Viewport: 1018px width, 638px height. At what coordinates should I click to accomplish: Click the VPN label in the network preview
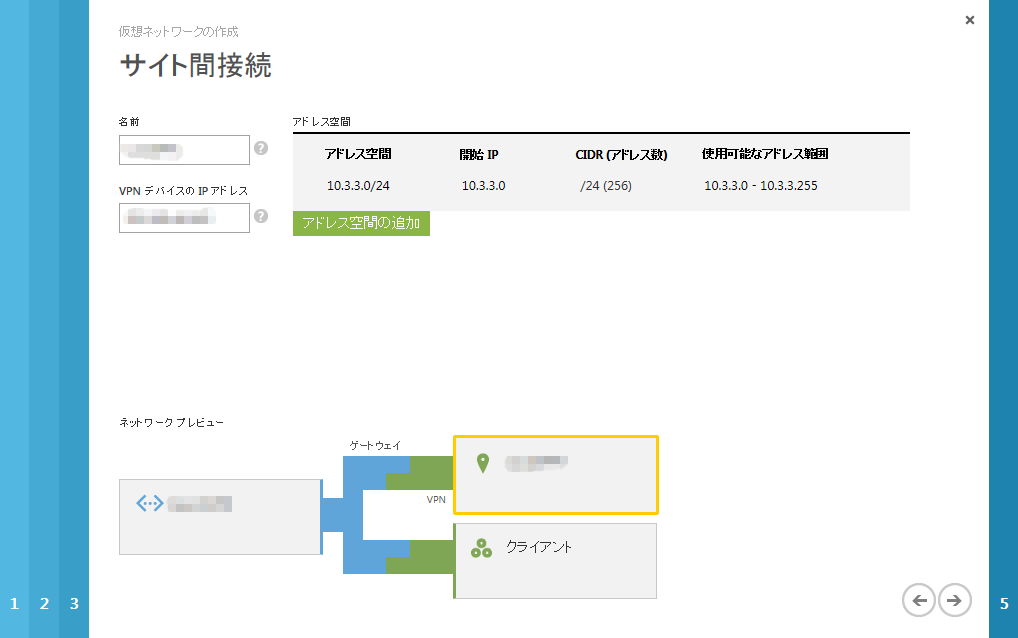(x=436, y=500)
